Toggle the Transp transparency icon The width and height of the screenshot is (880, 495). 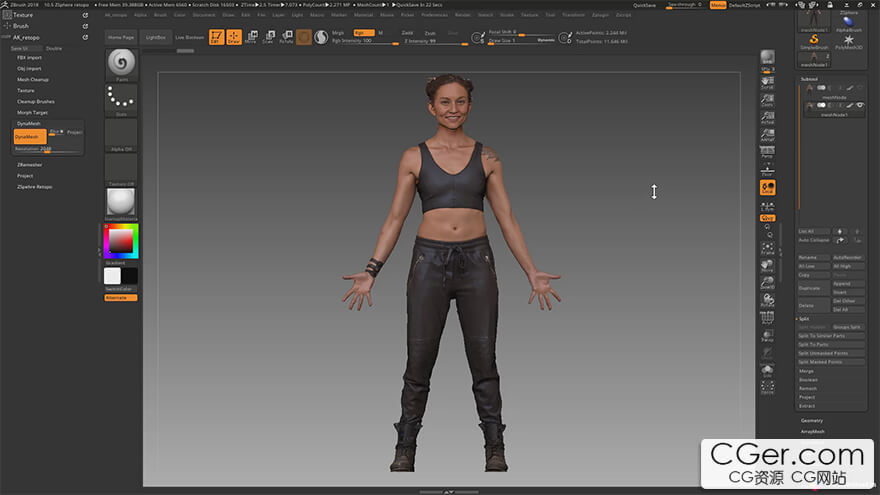point(767,336)
